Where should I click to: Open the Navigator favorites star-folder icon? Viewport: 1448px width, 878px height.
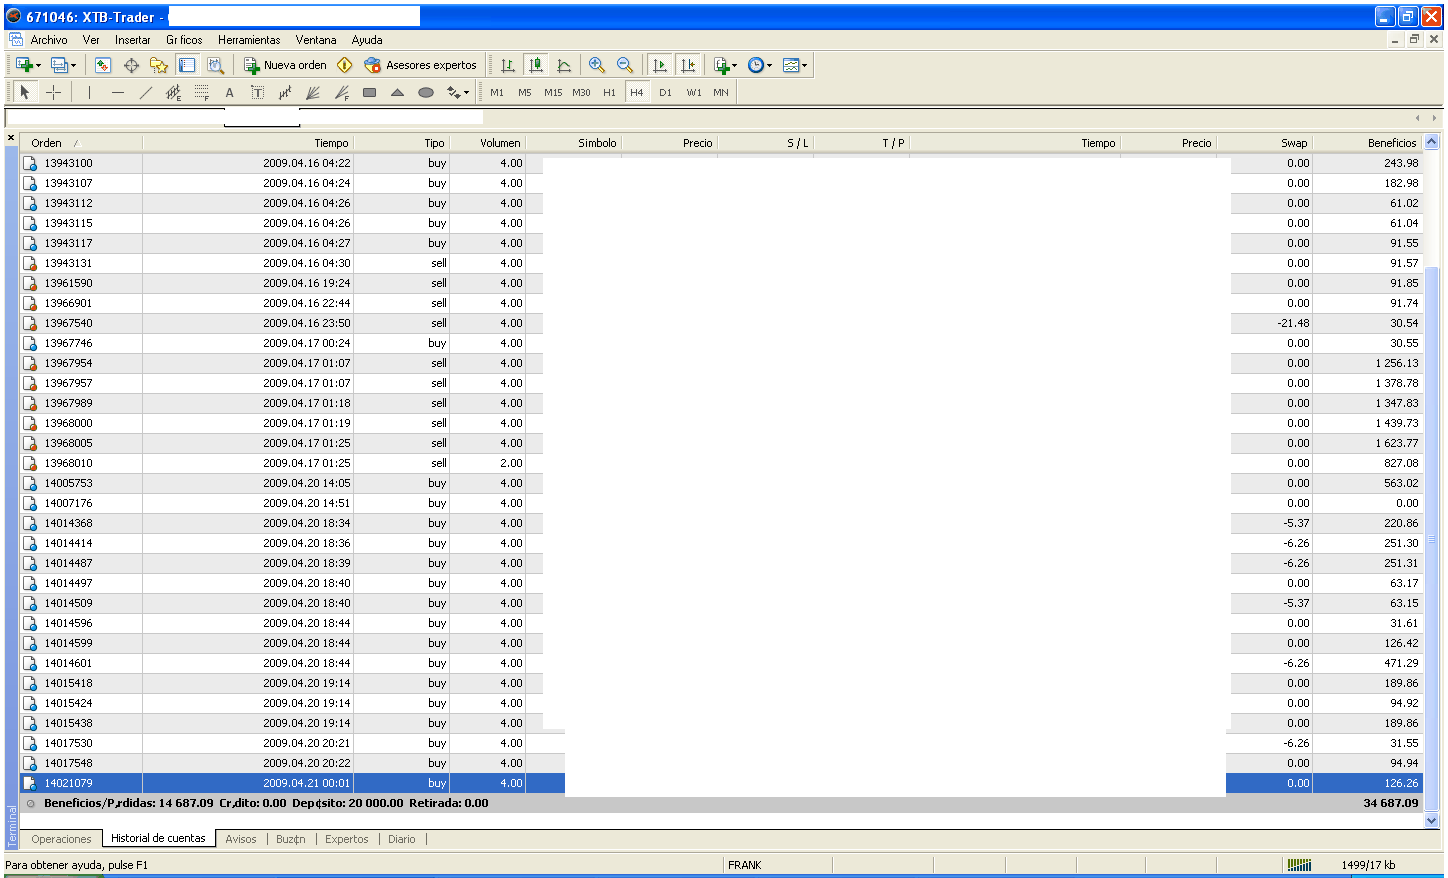click(158, 65)
